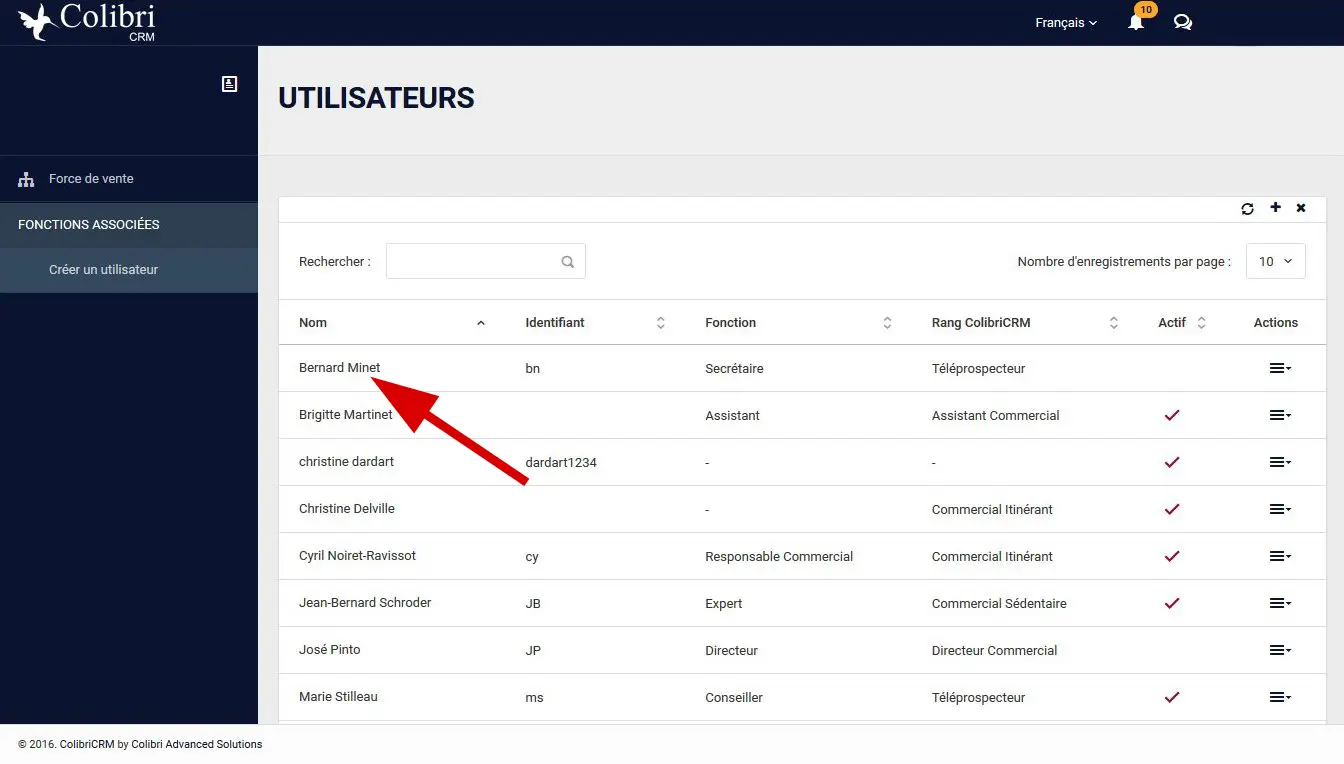Open actions menu for Cyril Noiret-Ravissot

click(1280, 556)
